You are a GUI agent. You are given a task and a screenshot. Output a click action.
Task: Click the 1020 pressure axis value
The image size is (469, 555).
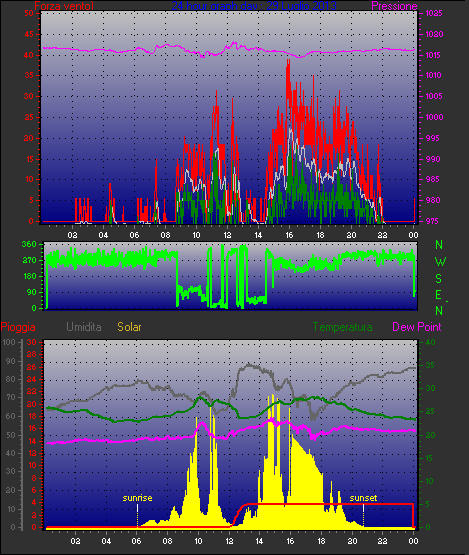pyautogui.click(x=434, y=34)
